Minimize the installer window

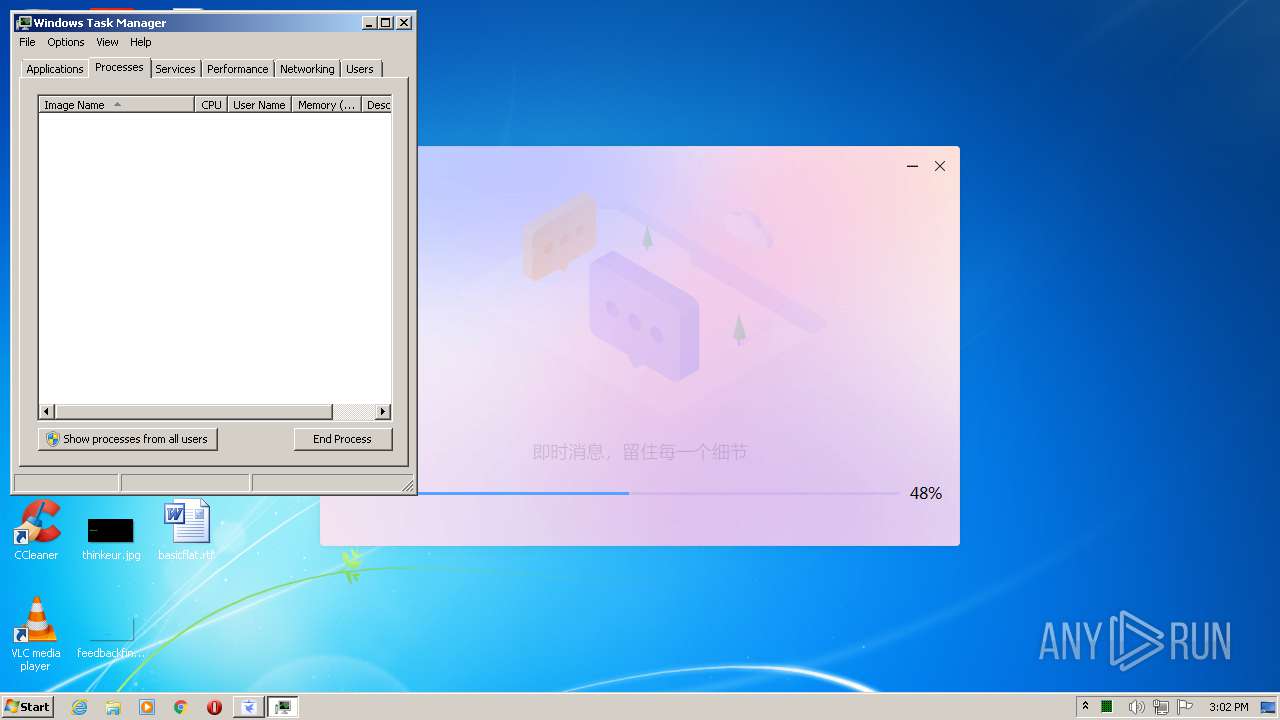912,166
